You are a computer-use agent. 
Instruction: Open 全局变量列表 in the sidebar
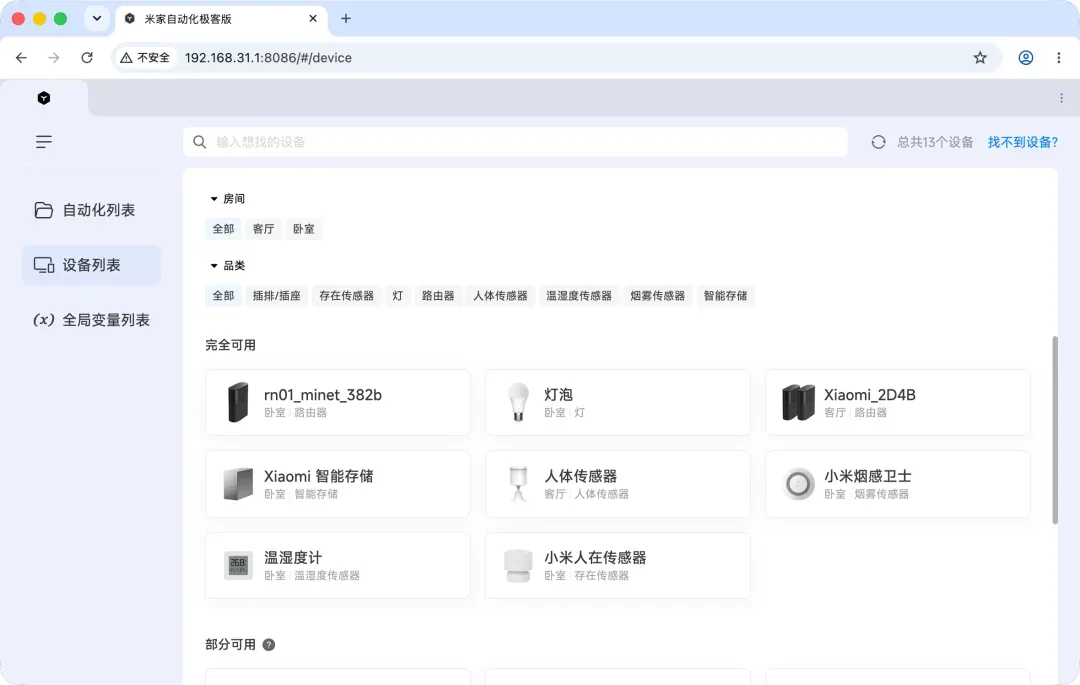click(x=92, y=320)
